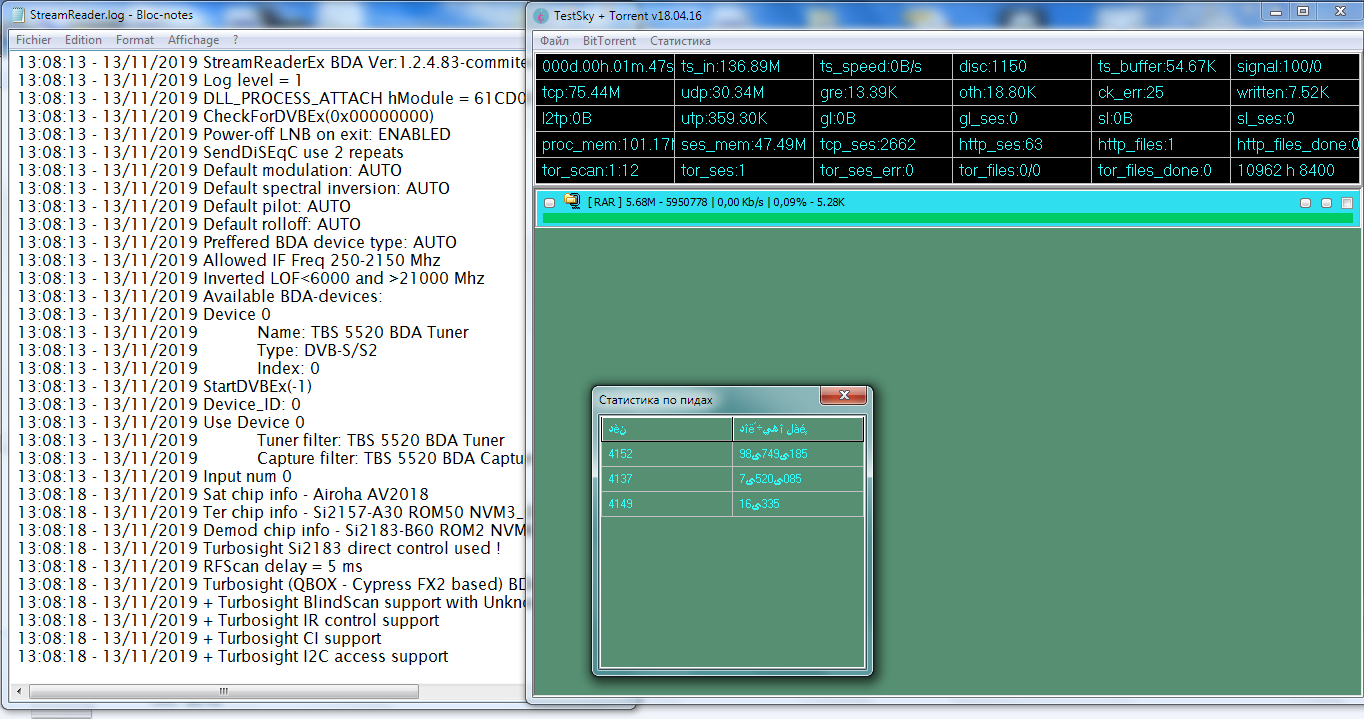
Task: Tick the checkbox left of the RAR entry
Action: pos(549,202)
